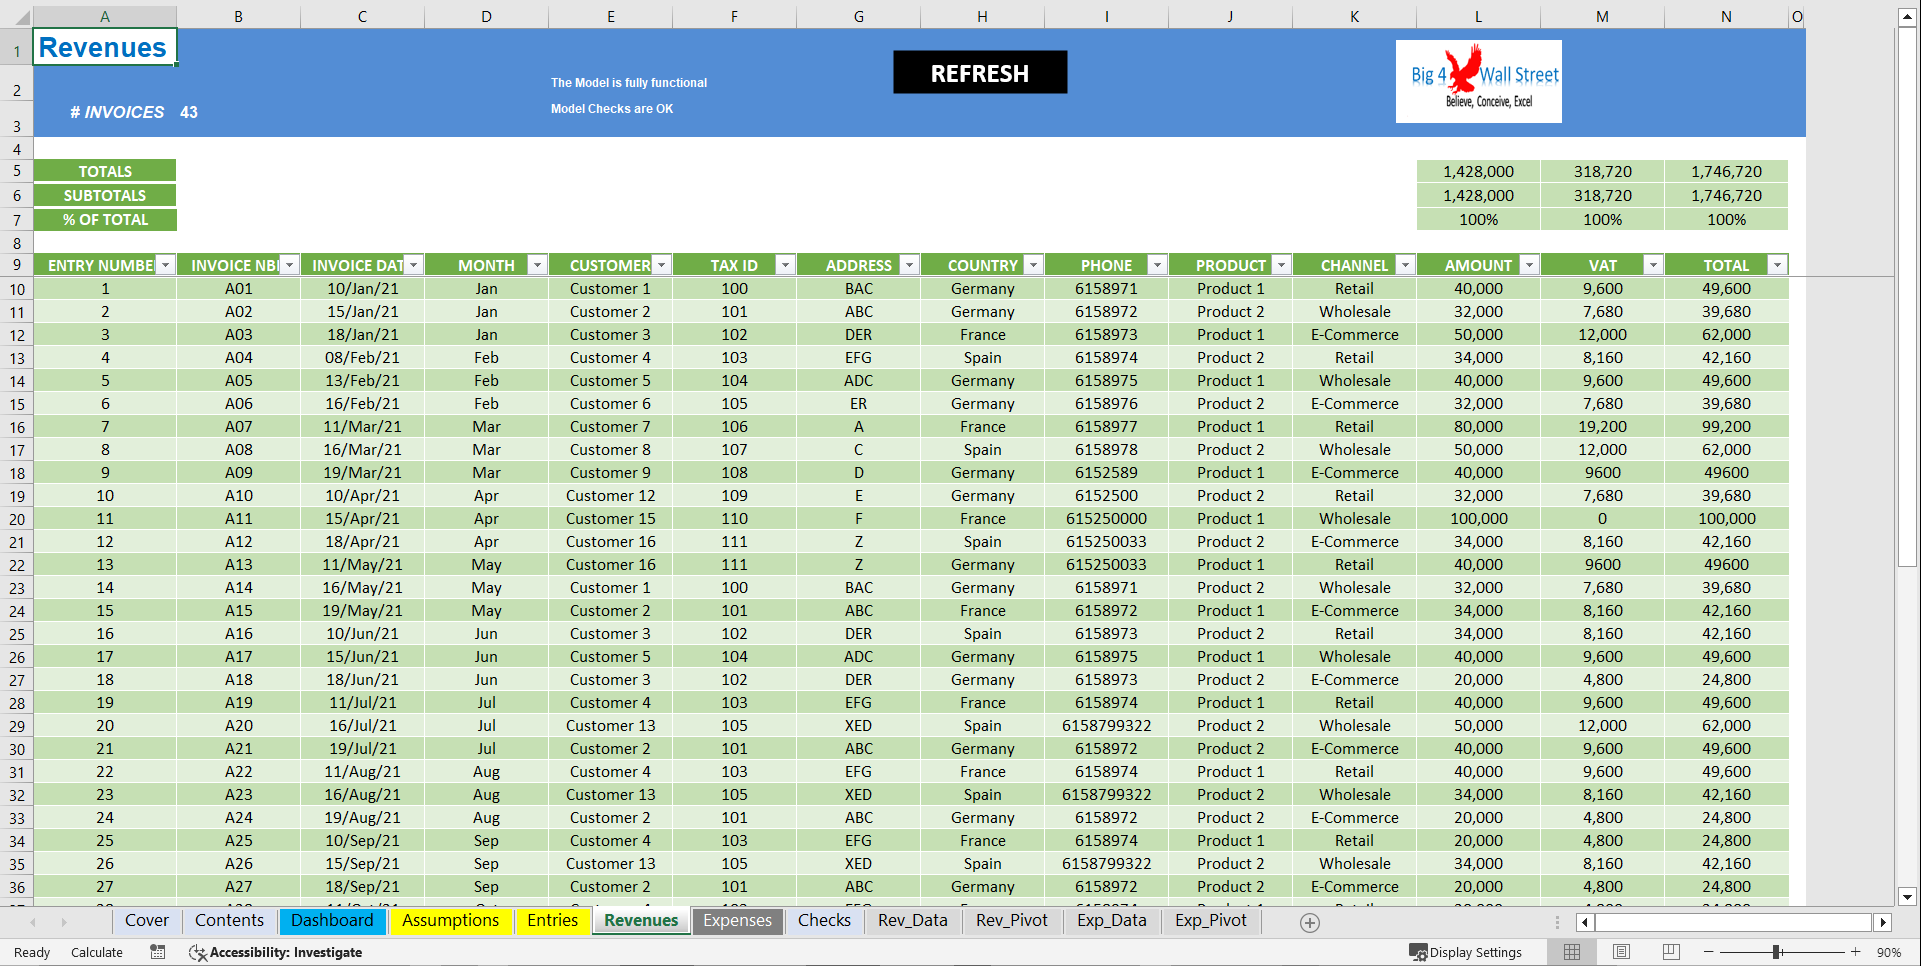Image resolution: width=1921 pixels, height=966 pixels.
Task: Open the CUSTOMER column filter dropdown
Action: [661, 264]
